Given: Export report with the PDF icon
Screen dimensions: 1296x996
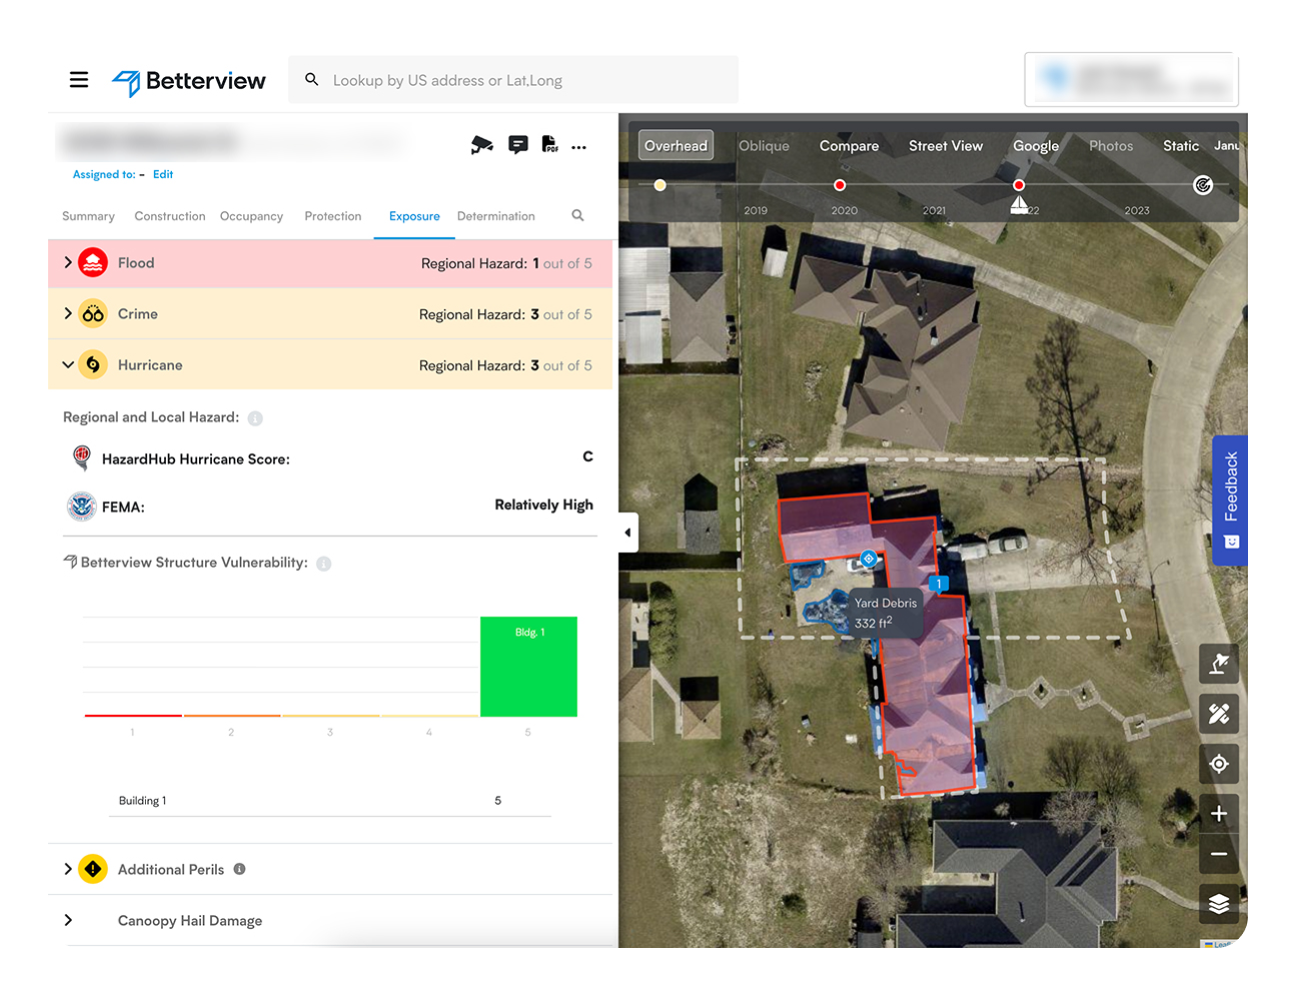Looking at the screenshot, I should click(549, 145).
